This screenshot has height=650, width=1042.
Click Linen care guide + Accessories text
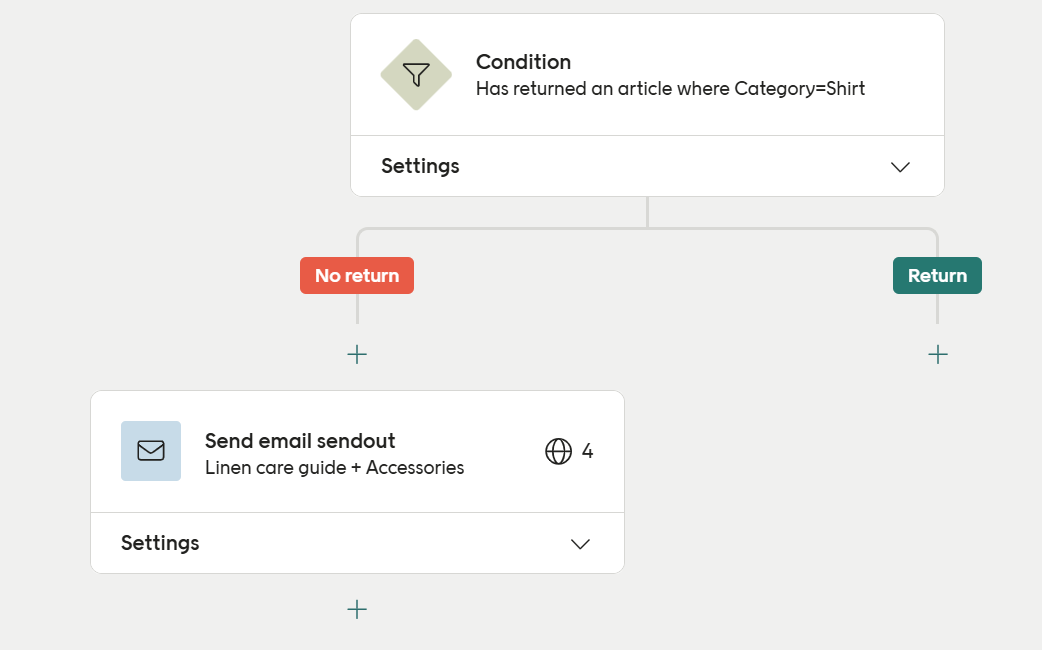pos(334,468)
